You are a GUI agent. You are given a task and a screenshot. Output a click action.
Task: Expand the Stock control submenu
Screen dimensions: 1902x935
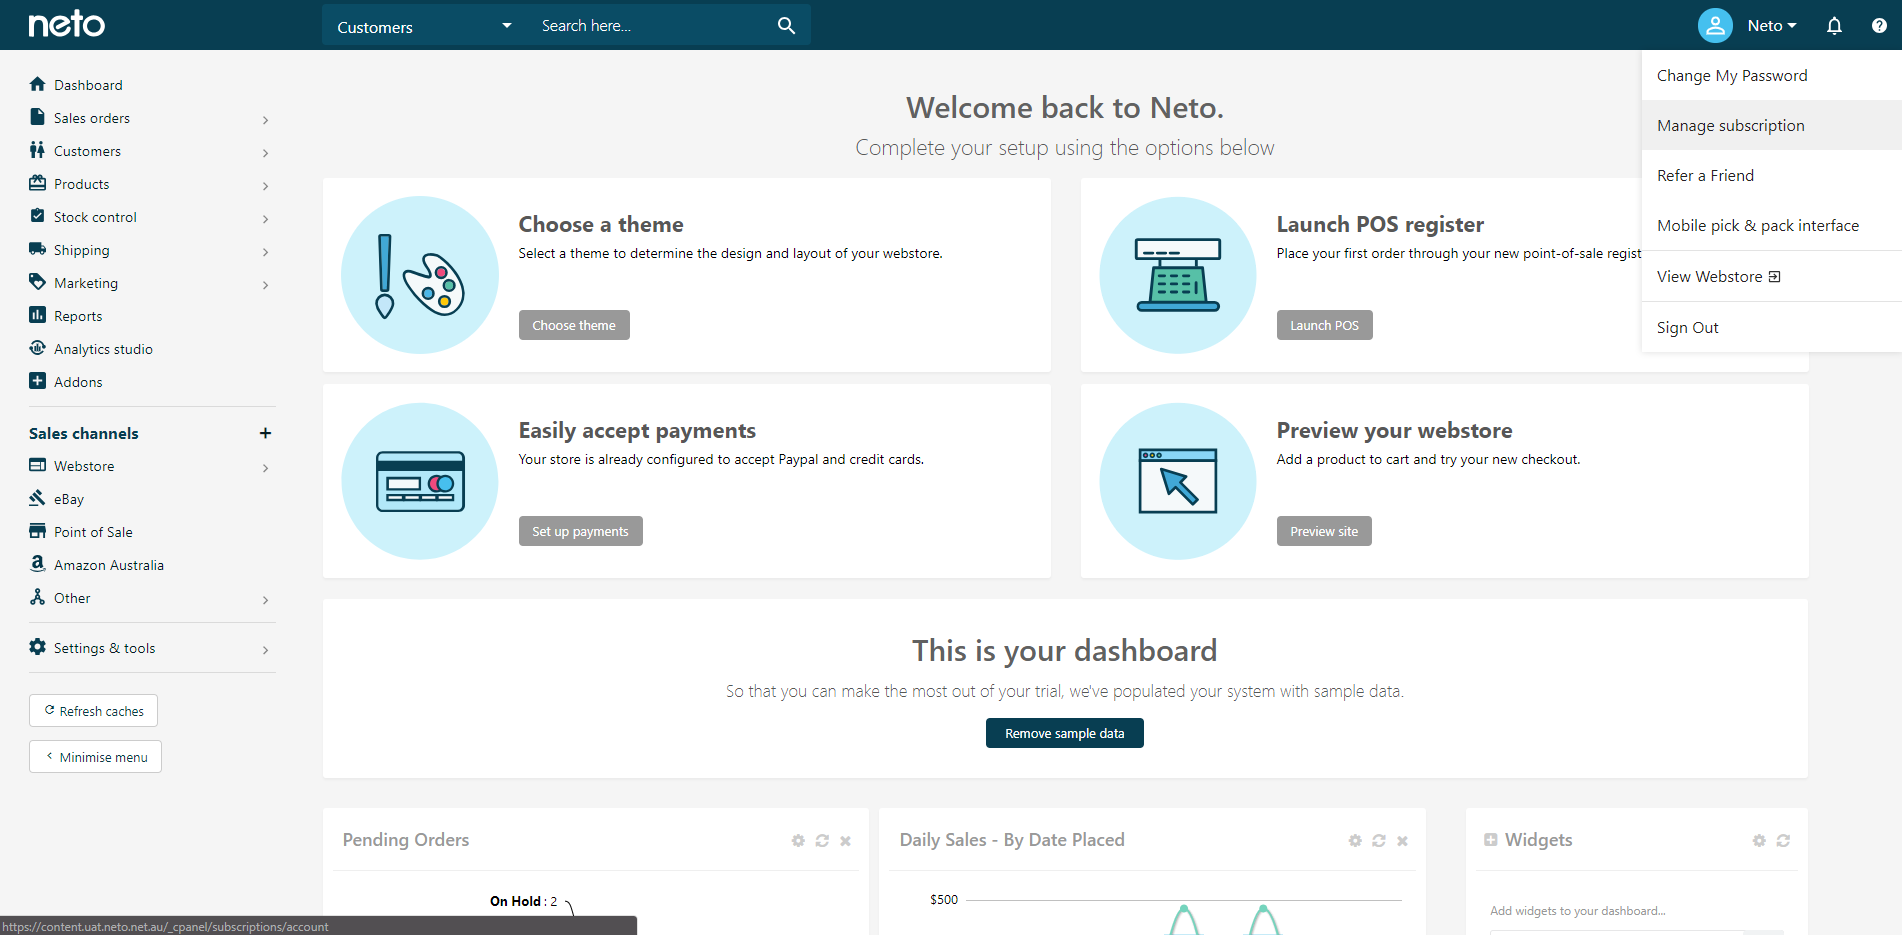[x=265, y=219]
